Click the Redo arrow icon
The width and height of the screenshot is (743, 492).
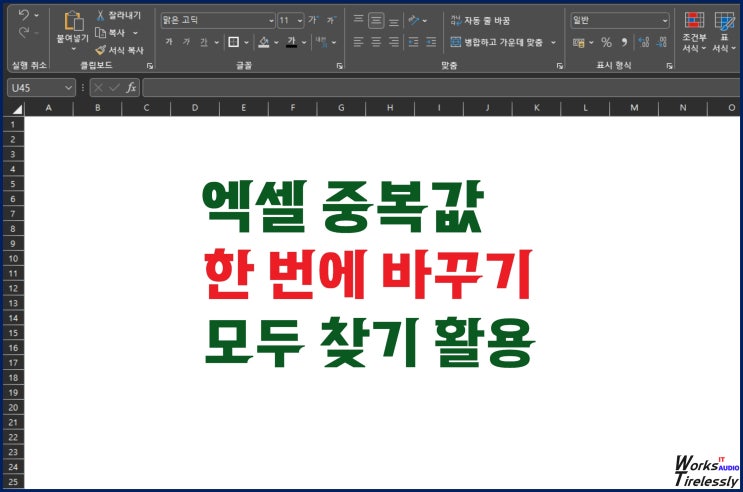coord(23,33)
